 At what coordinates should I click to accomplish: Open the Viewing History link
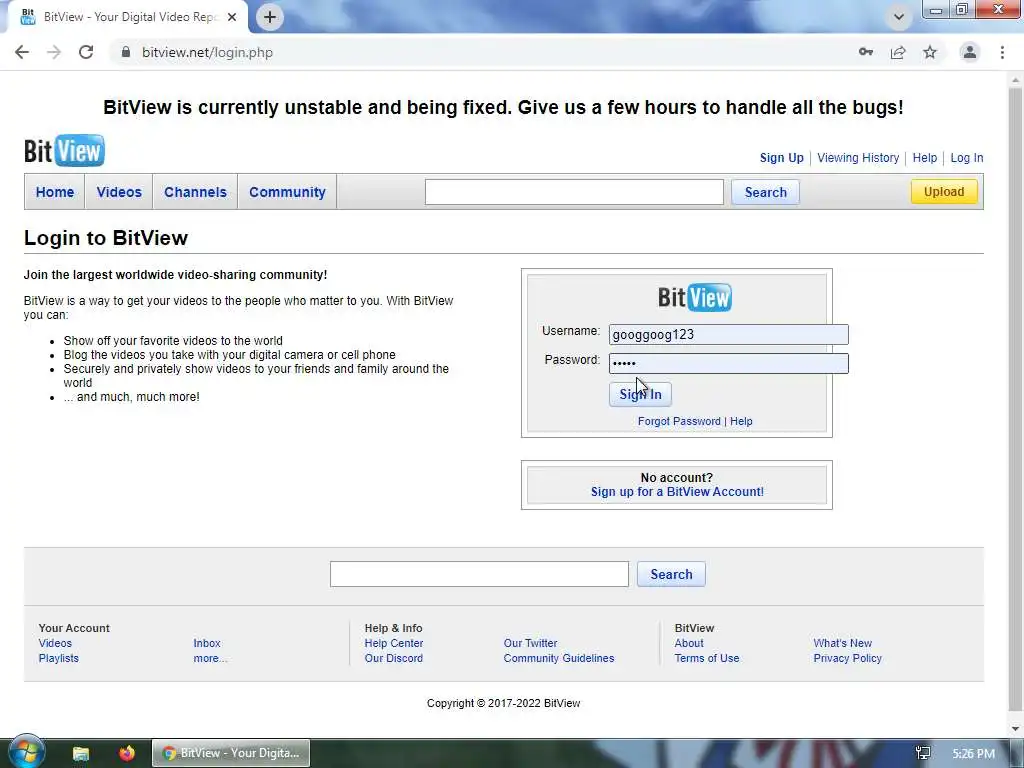click(858, 157)
